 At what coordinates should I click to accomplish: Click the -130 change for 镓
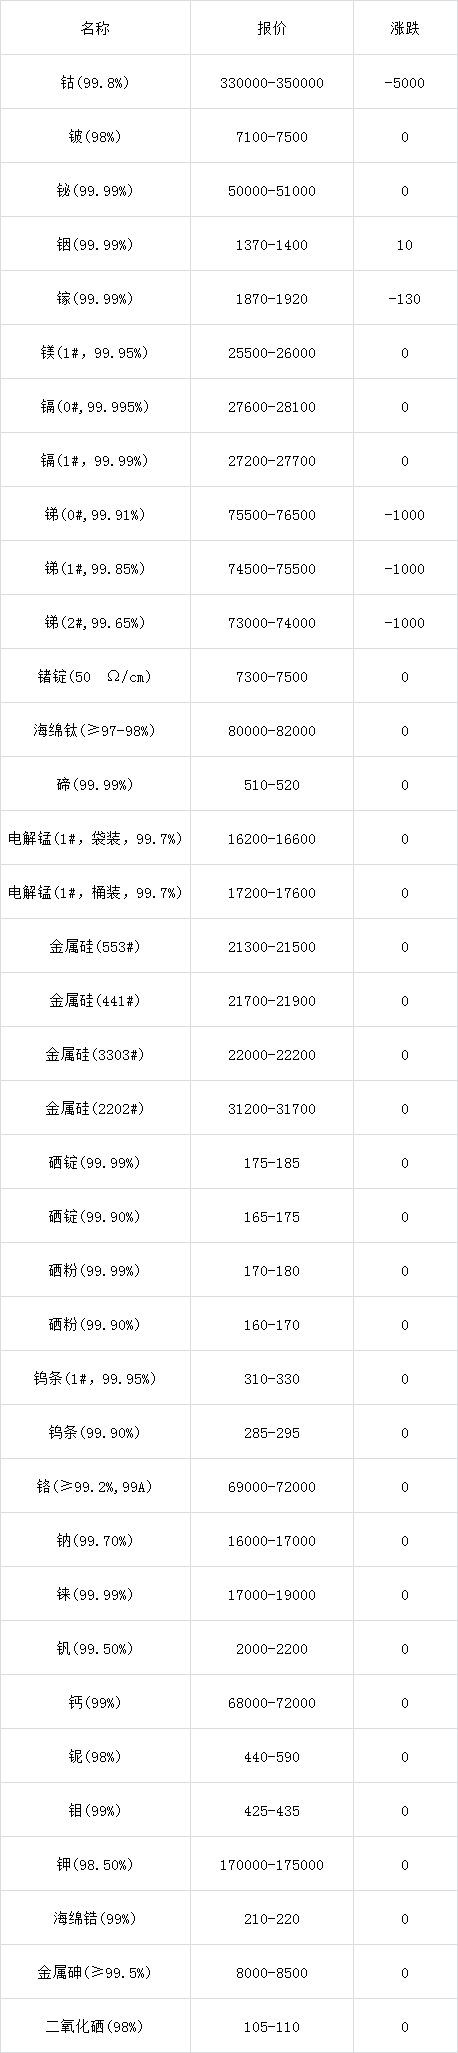pos(404,299)
